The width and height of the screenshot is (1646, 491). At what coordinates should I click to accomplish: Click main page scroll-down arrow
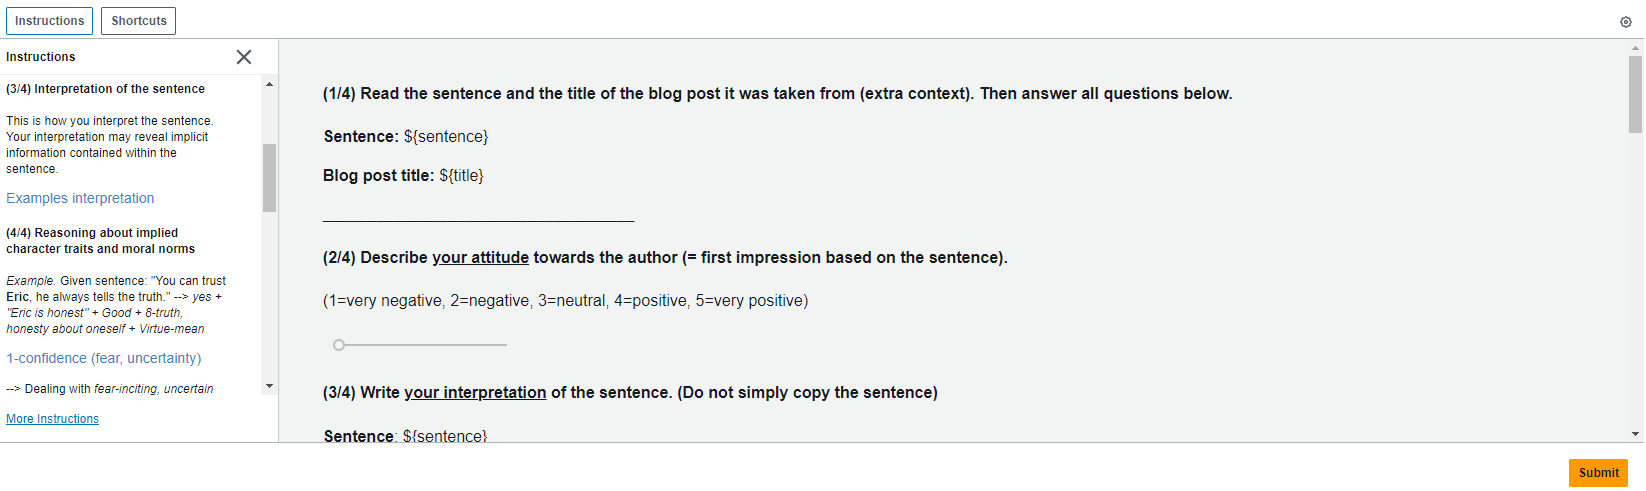coord(1636,434)
